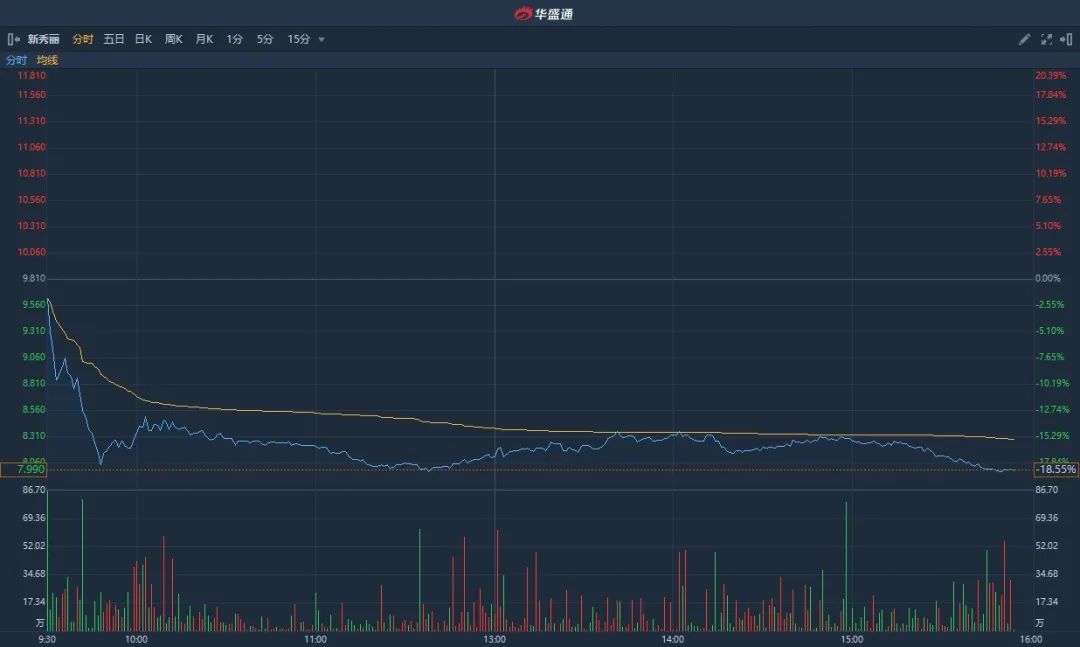Switch to the 月K monthly candlestick tab
1080x647 pixels.
204,39
